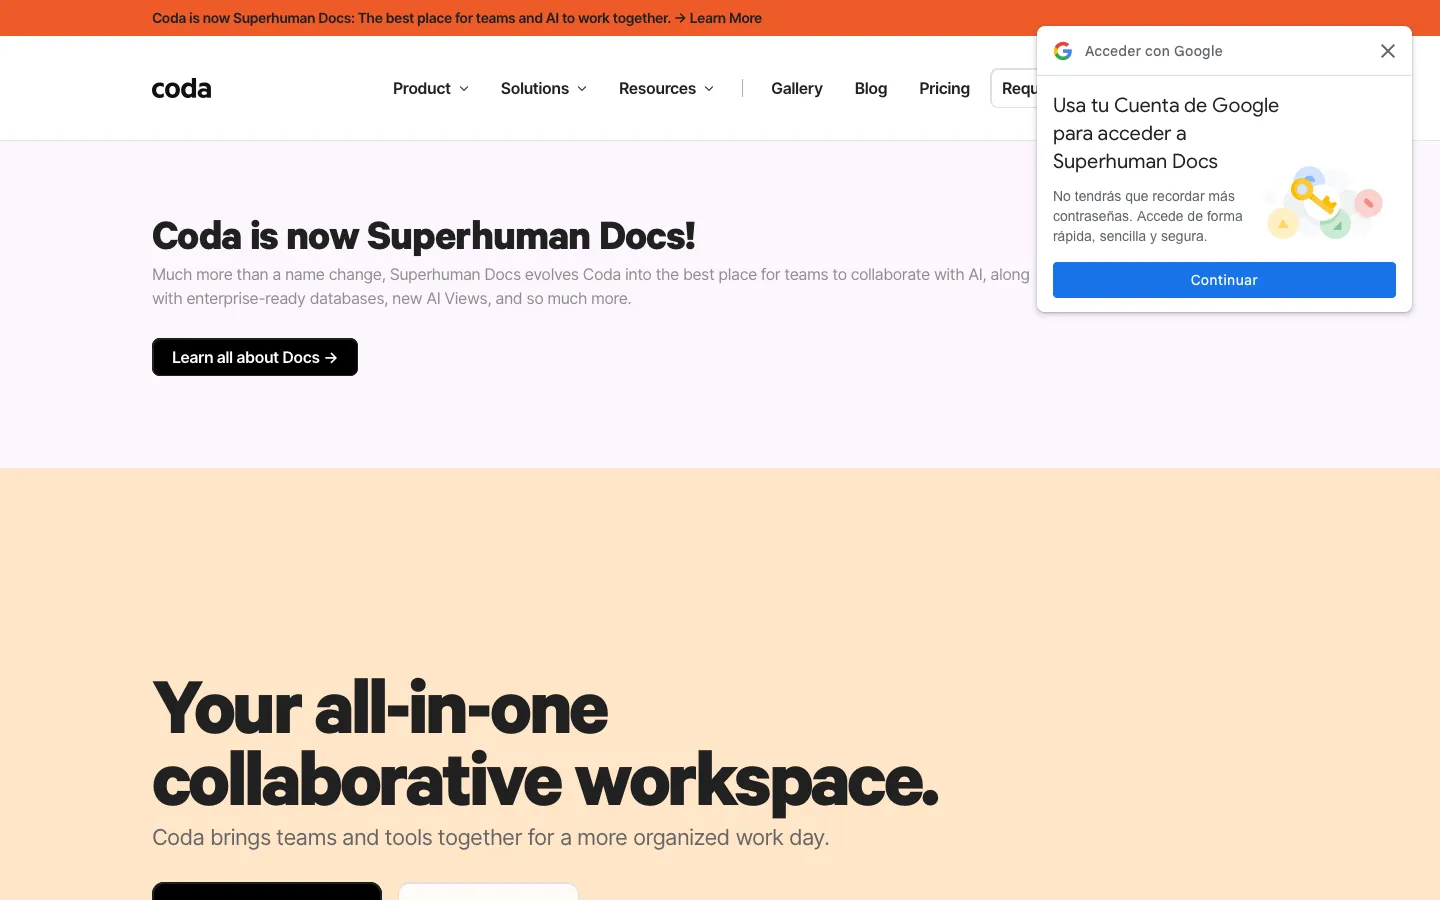
Task: Click 'Much more than a name change' paragraph
Action: click(591, 286)
